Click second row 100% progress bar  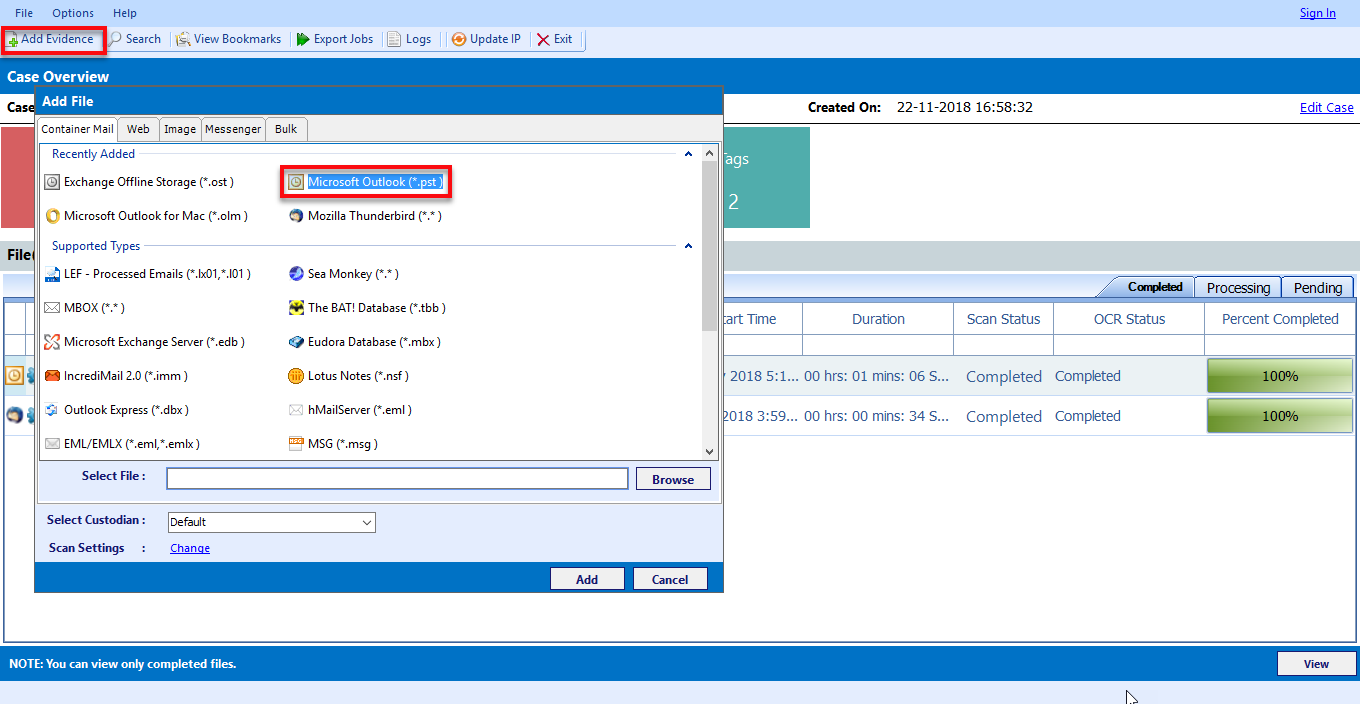(x=1280, y=416)
